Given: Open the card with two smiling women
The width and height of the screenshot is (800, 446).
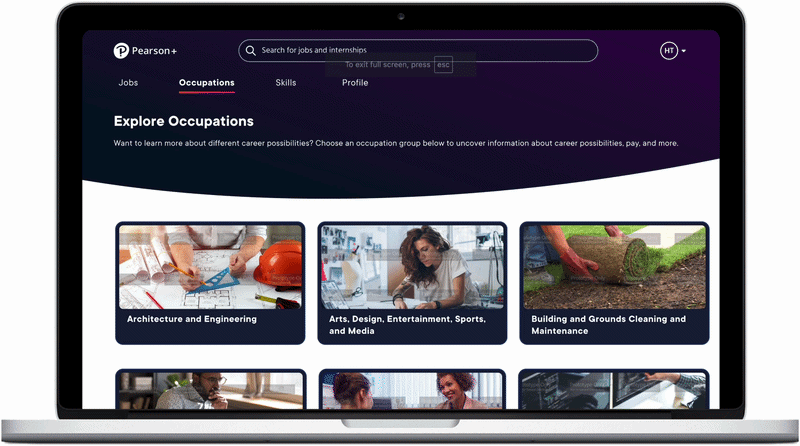Looking at the screenshot, I should point(412,389).
